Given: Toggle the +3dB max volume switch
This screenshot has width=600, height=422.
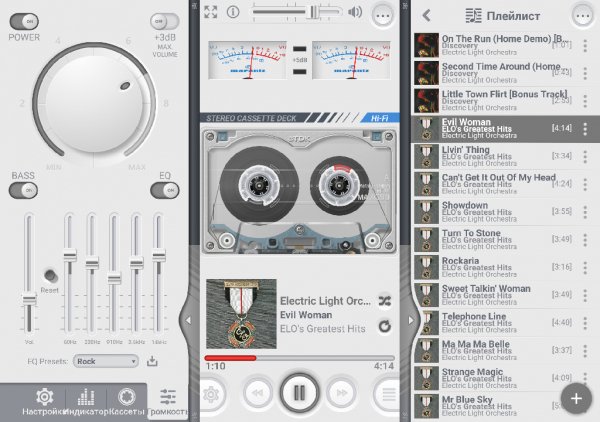Looking at the screenshot, I should click(x=165, y=21).
